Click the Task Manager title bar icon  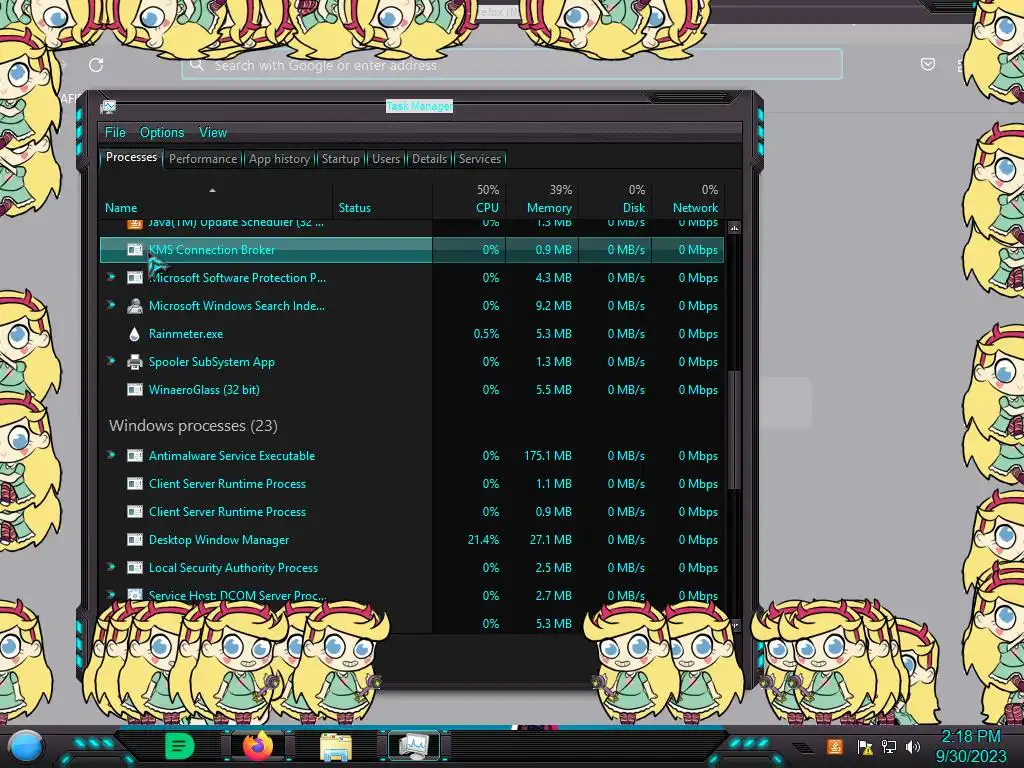(108, 106)
